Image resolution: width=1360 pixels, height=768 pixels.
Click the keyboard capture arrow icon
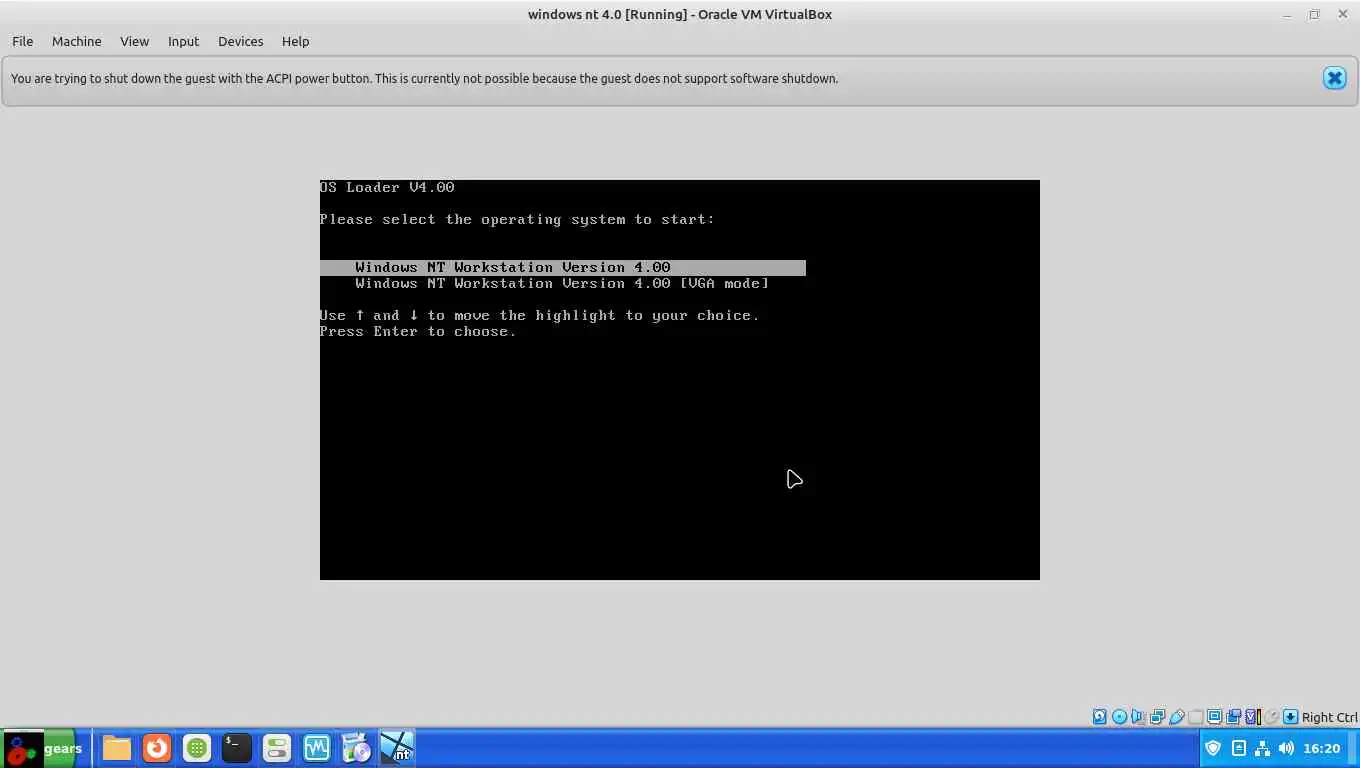(x=1291, y=717)
